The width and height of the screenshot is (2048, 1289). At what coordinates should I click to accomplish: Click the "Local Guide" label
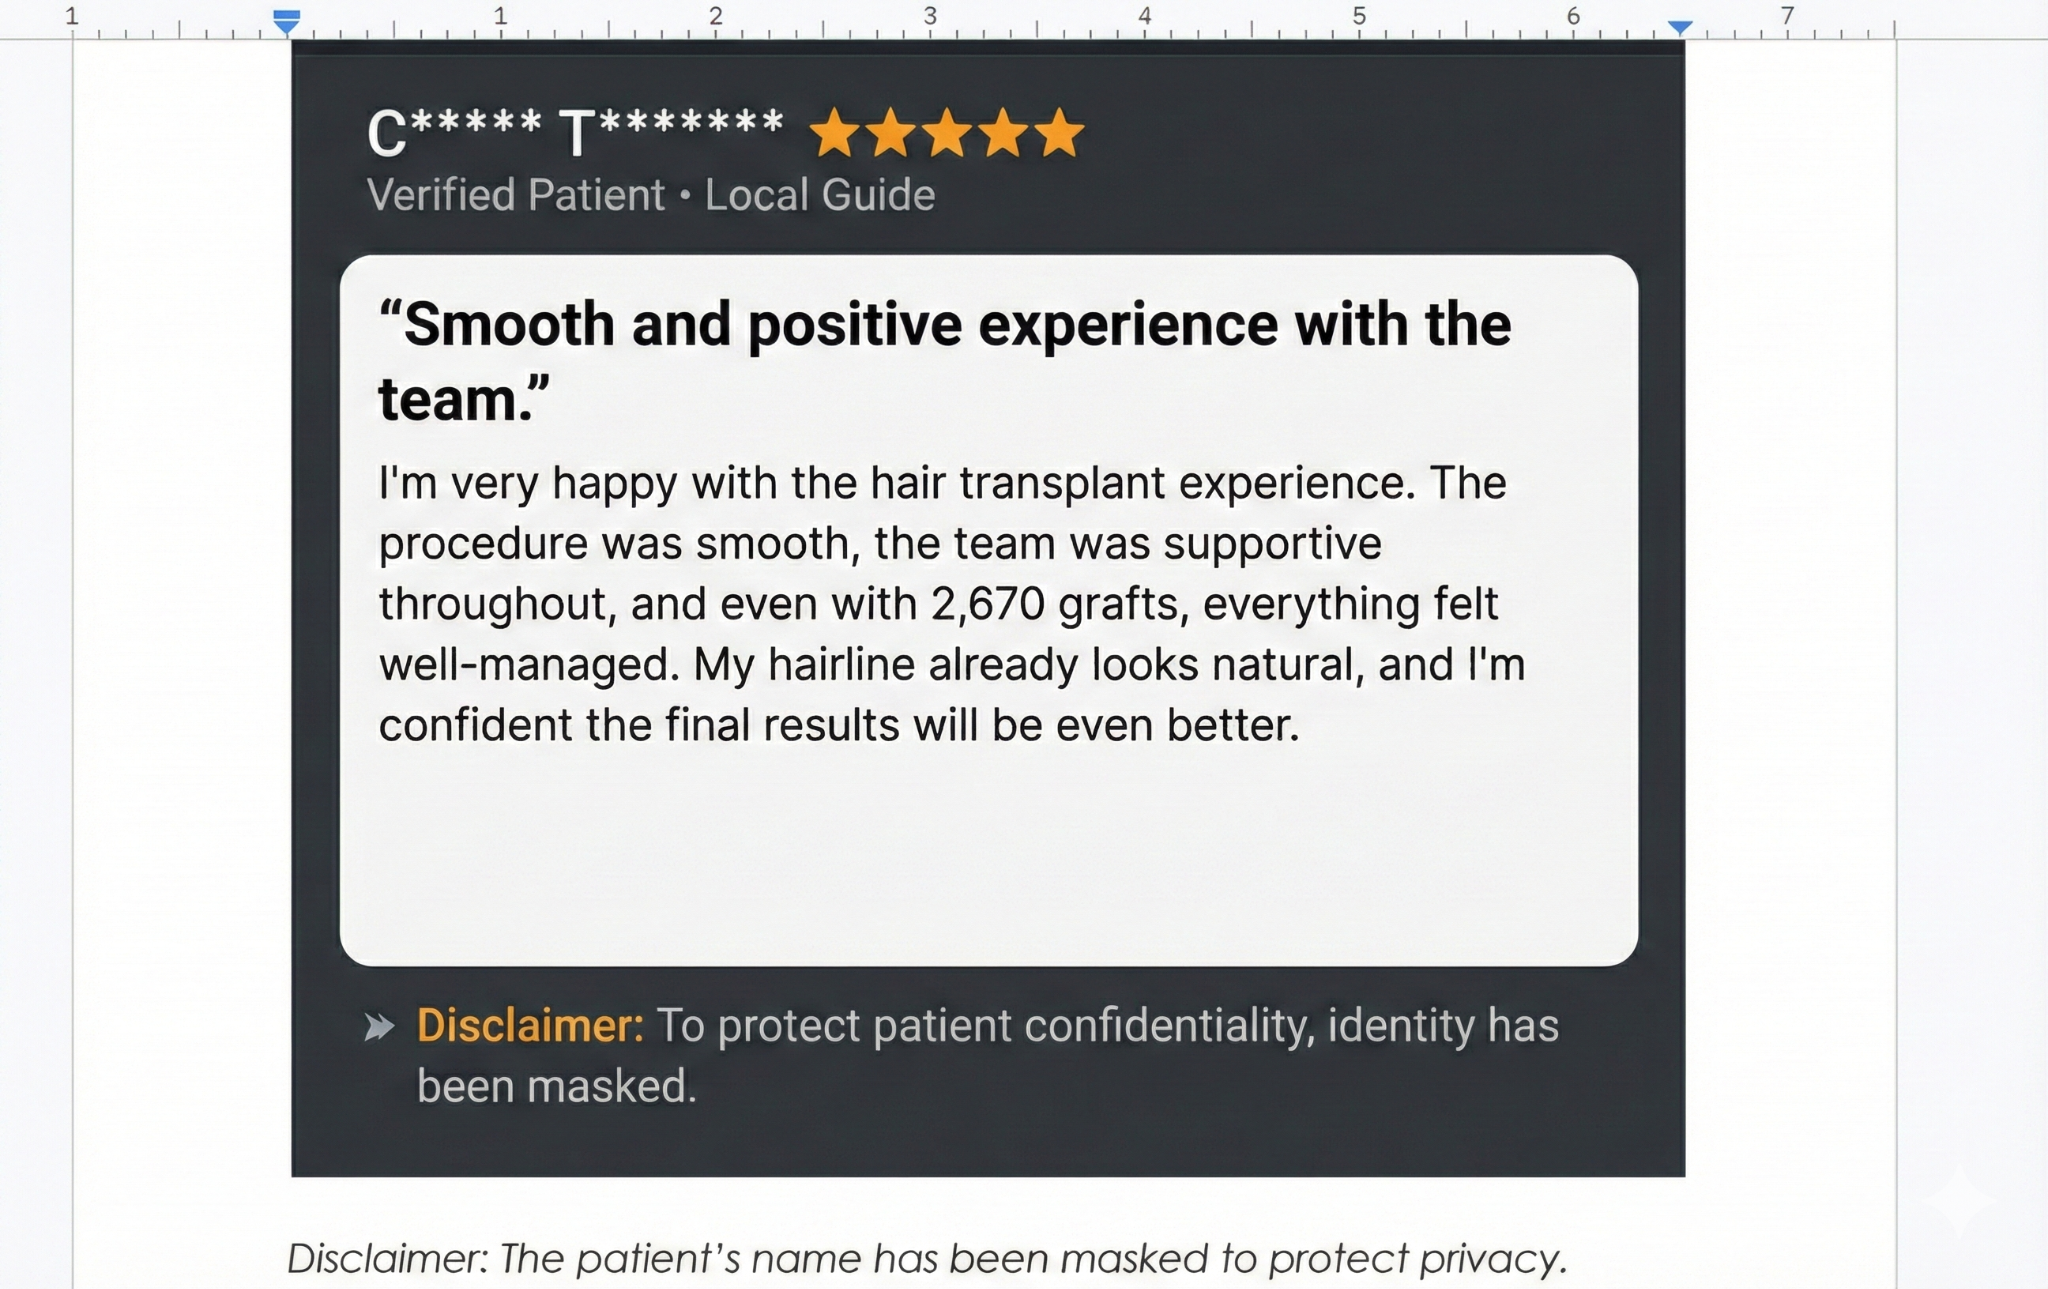(820, 195)
